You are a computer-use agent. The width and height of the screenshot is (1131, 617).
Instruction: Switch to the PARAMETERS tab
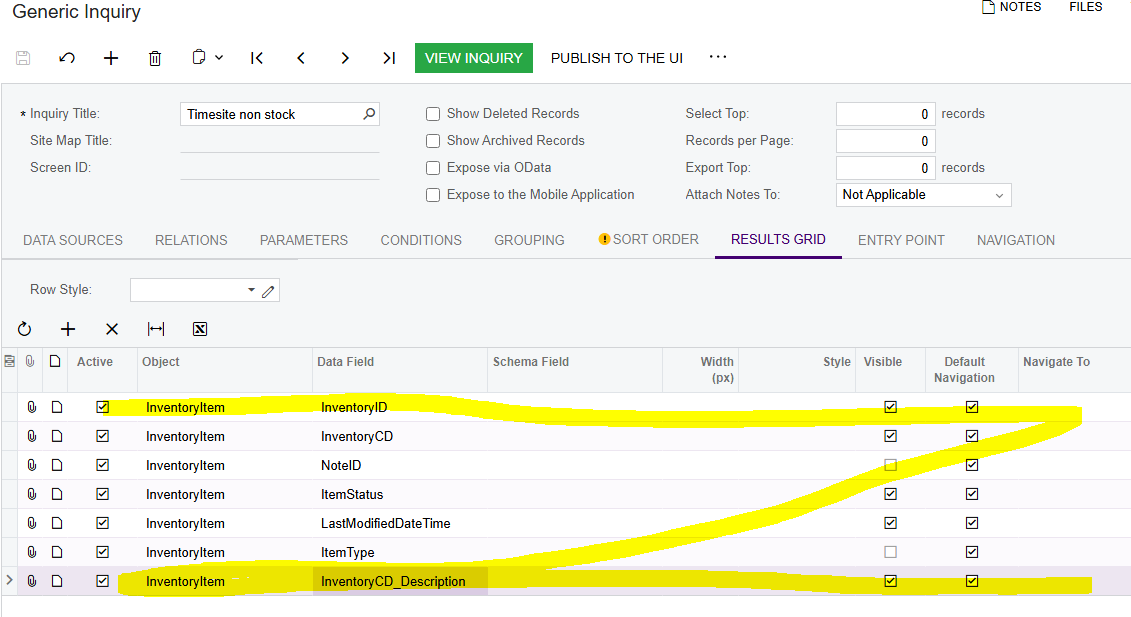point(304,240)
